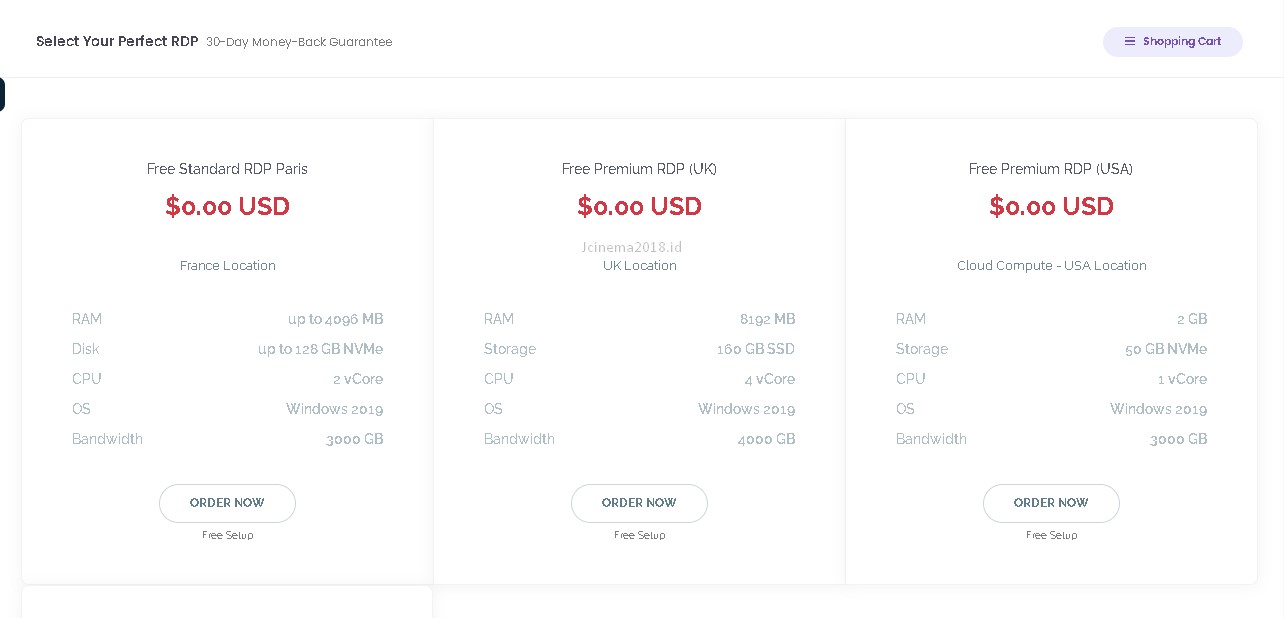Click the hamburger icon in Shopping Cart

click(1130, 42)
